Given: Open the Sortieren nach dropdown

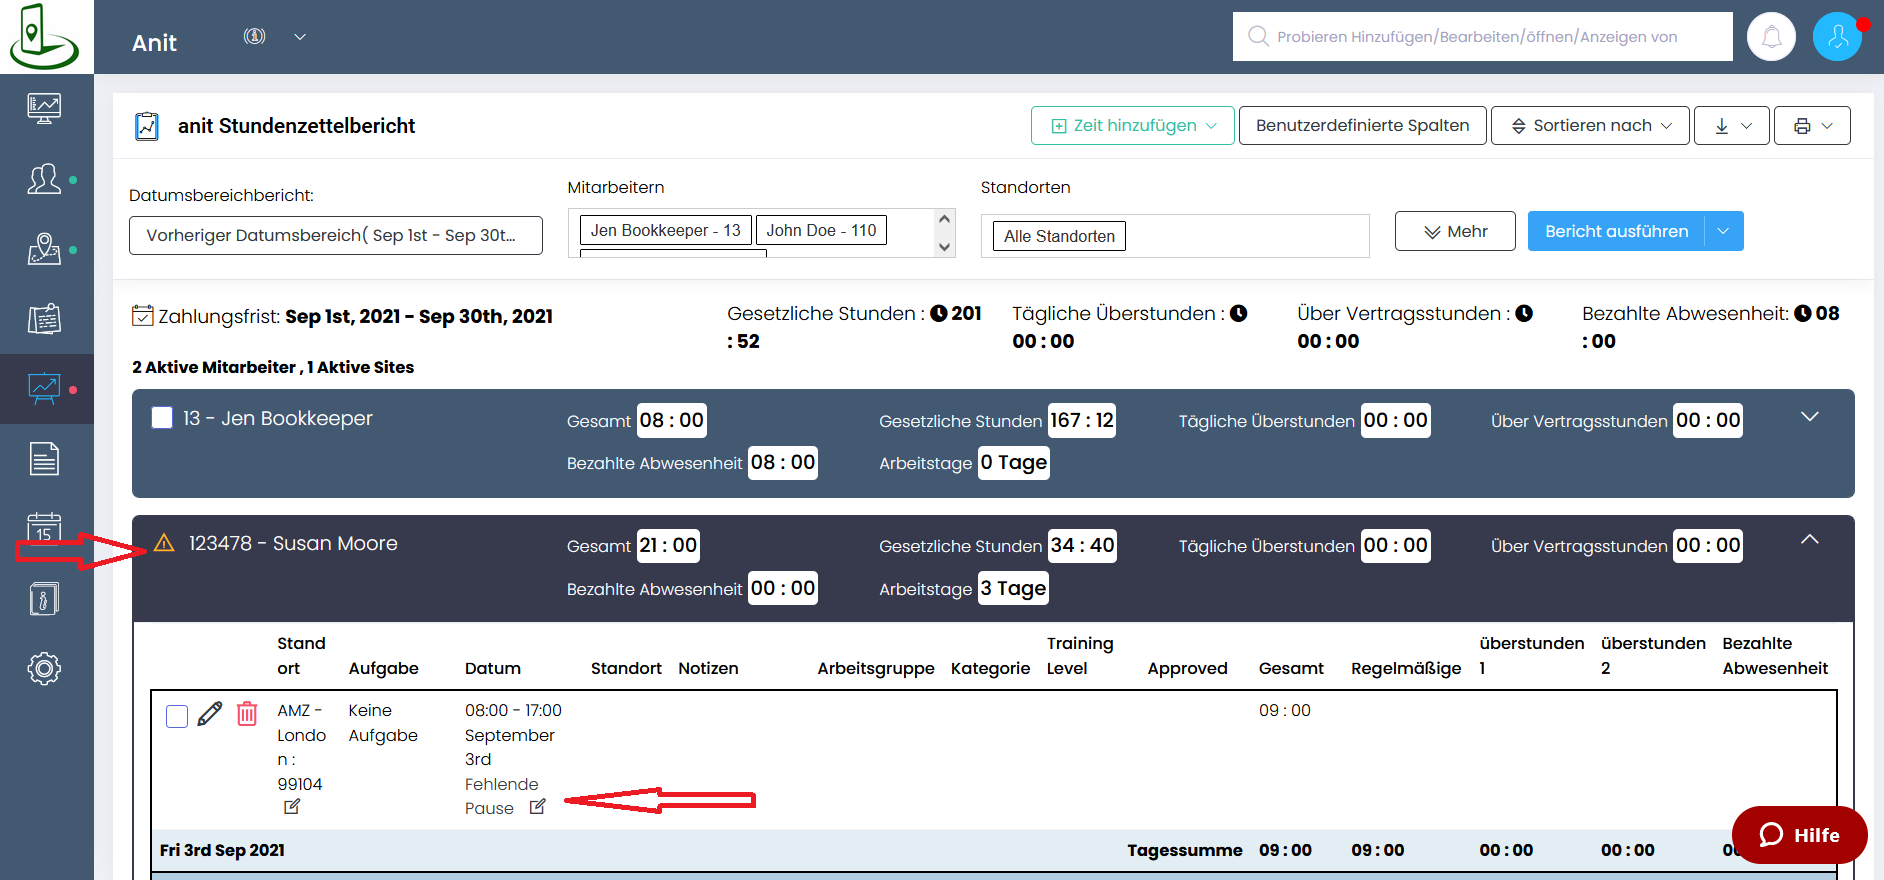Looking at the screenshot, I should click(1590, 126).
